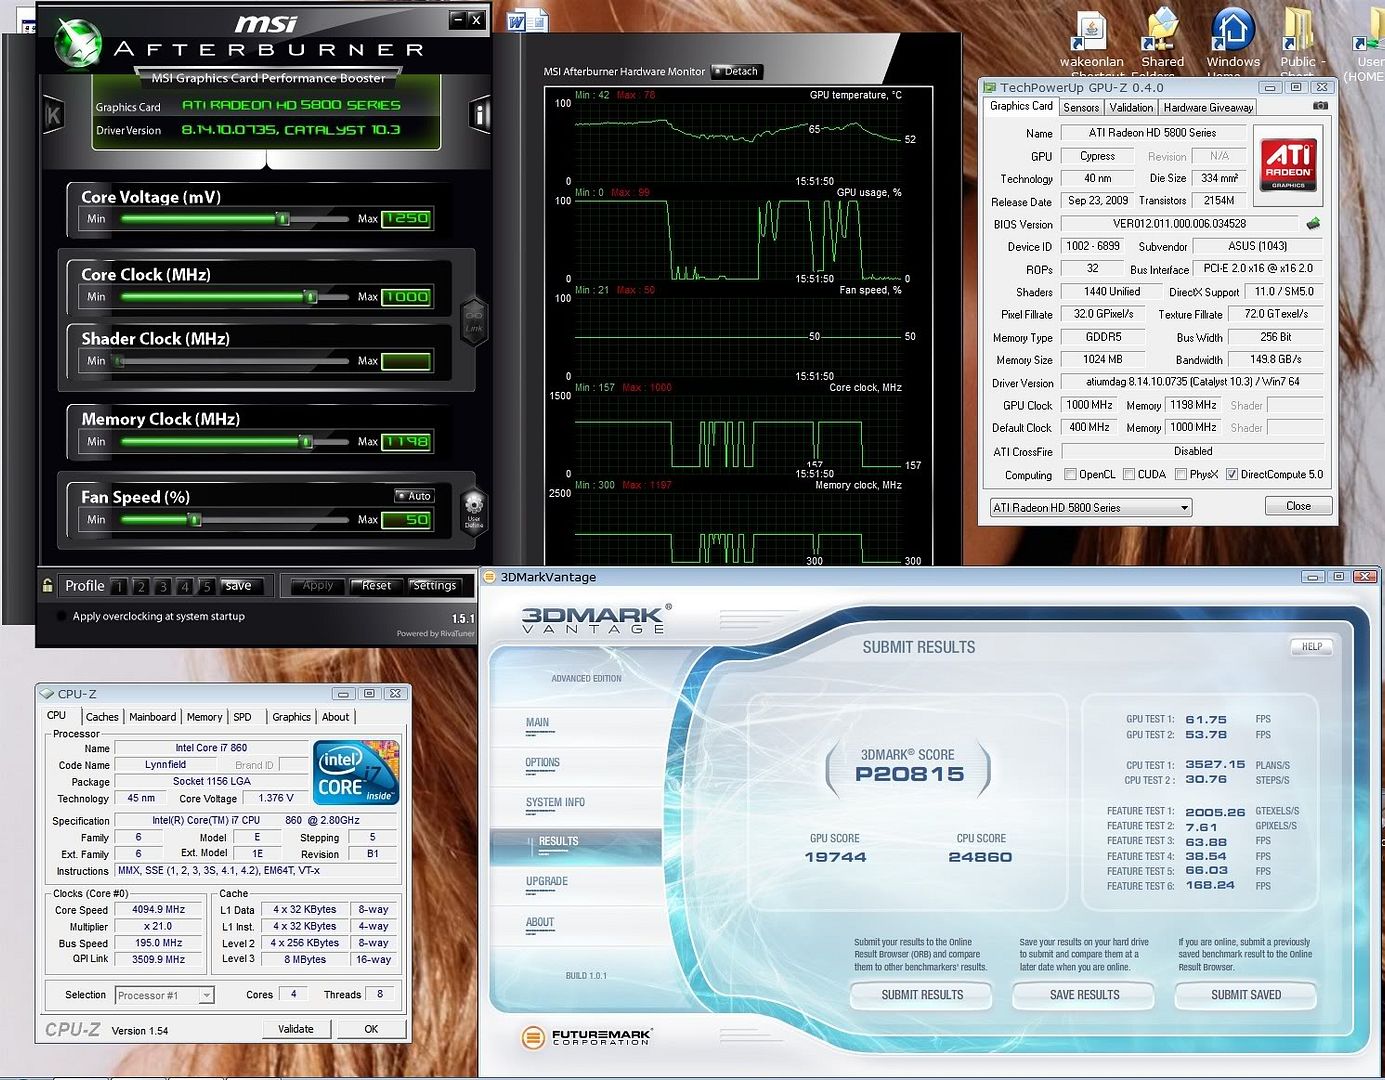Open the Afterburner info panel icon
The image size is (1385, 1080).
tap(480, 115)
